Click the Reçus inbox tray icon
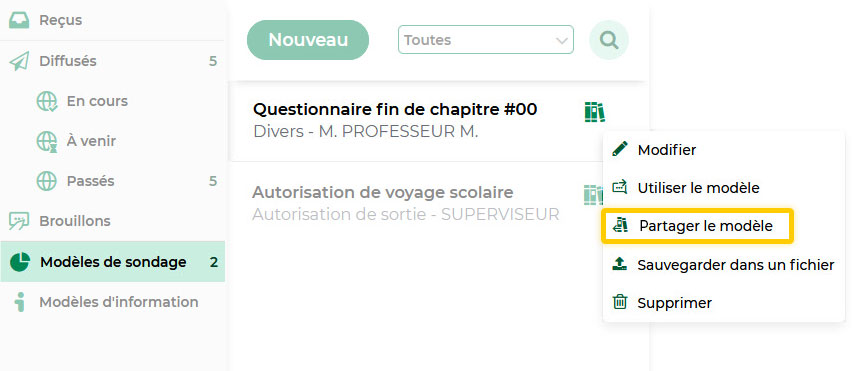856x371 pixels. (19, 20)
